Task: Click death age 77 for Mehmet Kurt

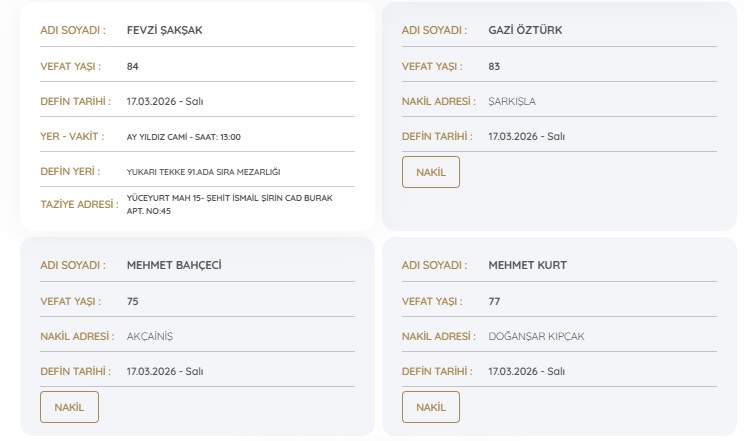Action: pos(494,301)
